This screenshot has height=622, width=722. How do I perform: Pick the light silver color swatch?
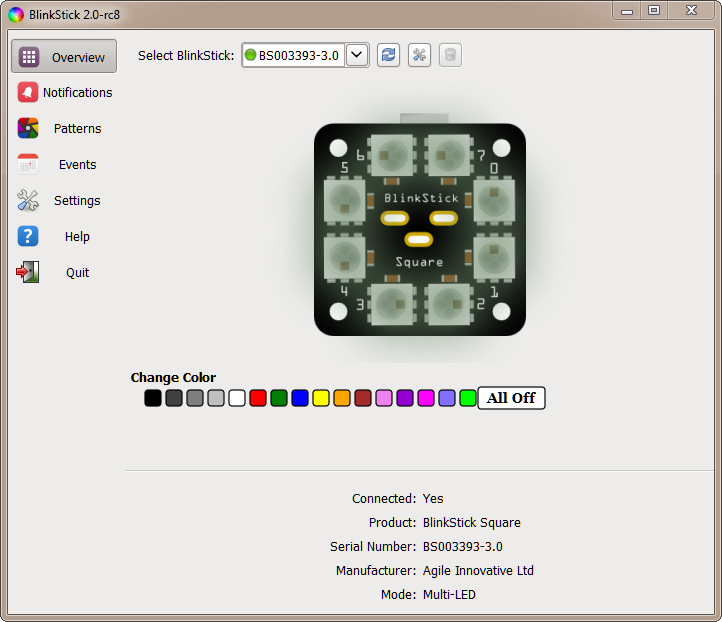pos(216,398)
